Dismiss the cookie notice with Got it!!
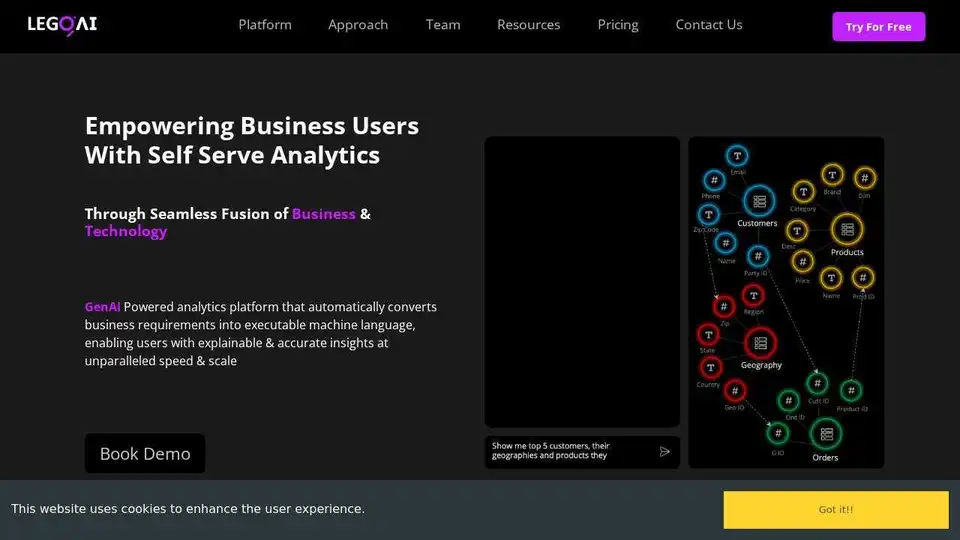This screenshot has height=540, width=960. tap(836, 509)
